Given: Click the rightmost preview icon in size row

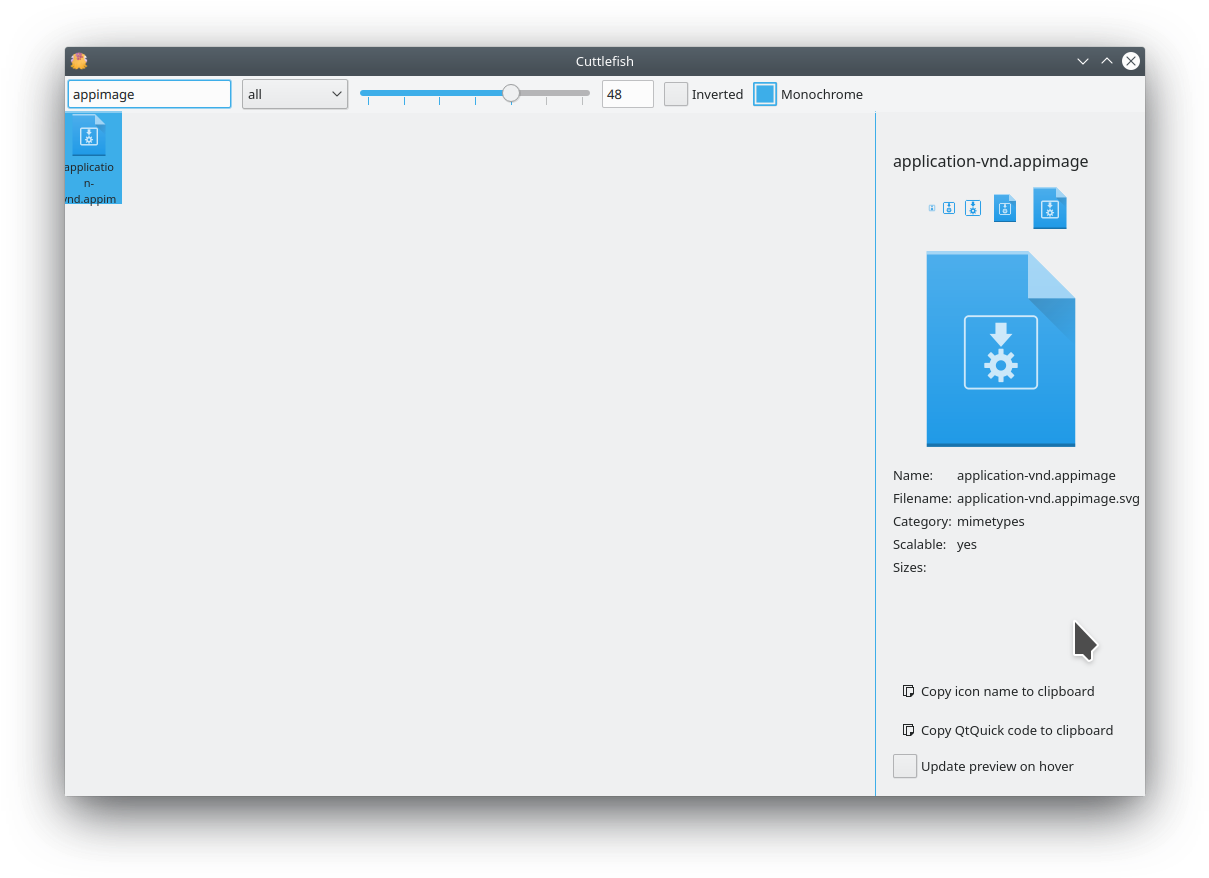Looking at the screenshot, I should point(1049,208).
